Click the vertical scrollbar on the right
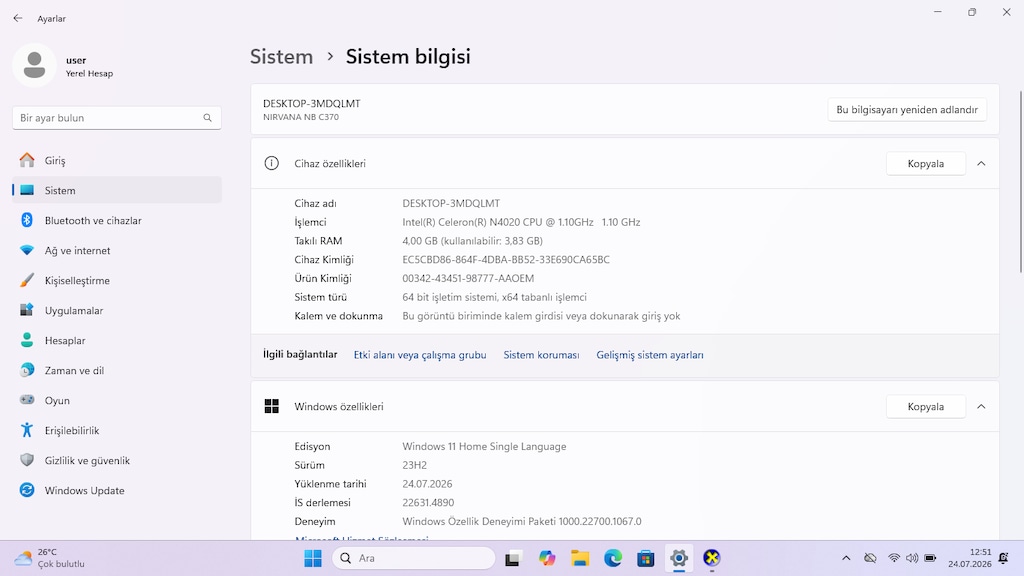1024x576 pixels. pos(1020,182)
